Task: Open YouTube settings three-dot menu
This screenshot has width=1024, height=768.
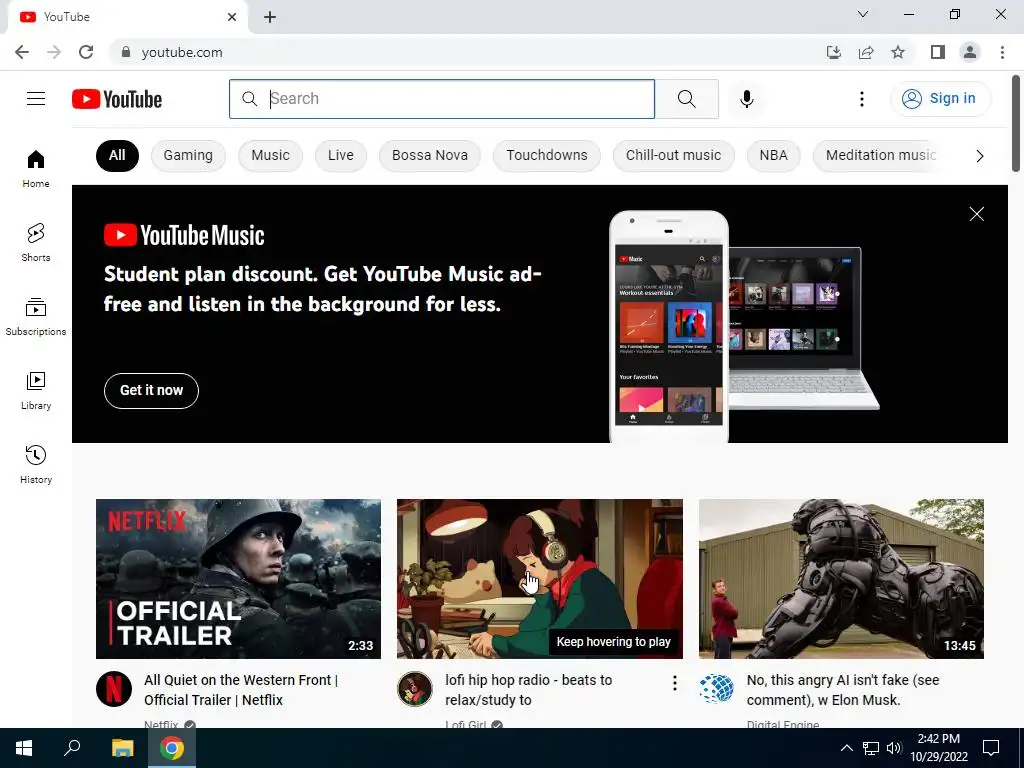Action: tap(861, 99)
